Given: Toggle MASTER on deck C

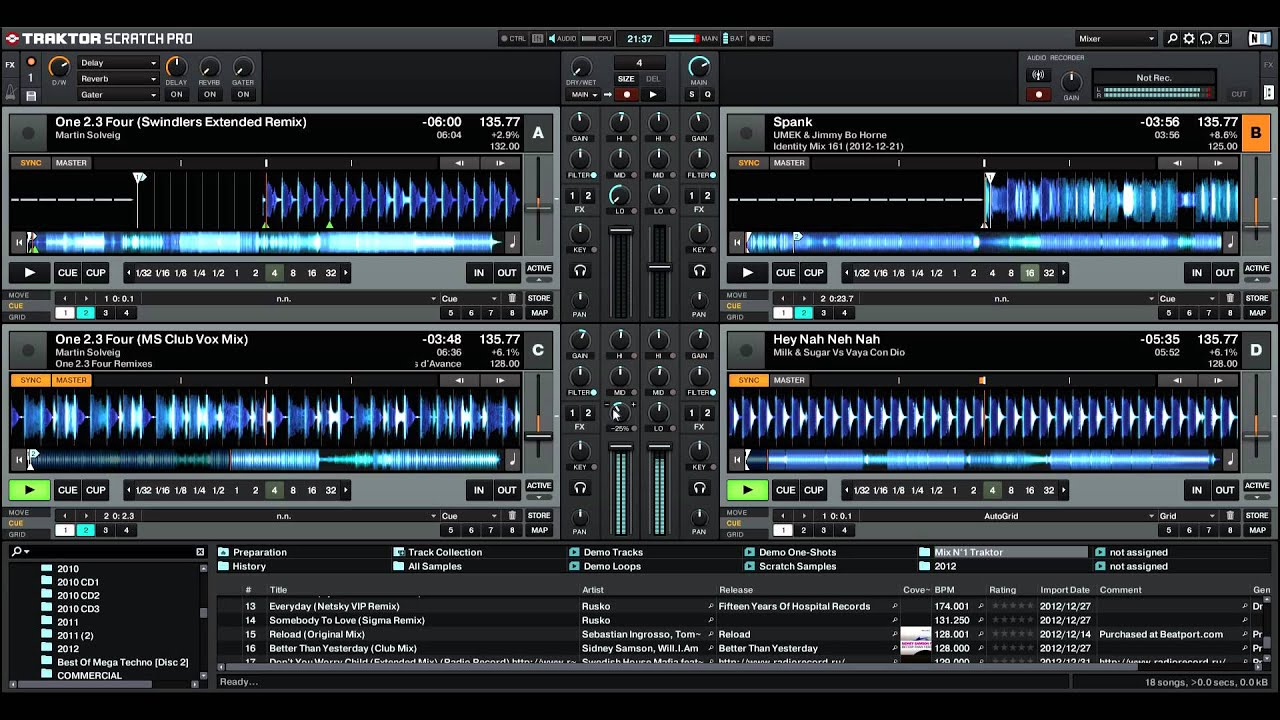Looking at the screenshot, I should pos(71,380).
